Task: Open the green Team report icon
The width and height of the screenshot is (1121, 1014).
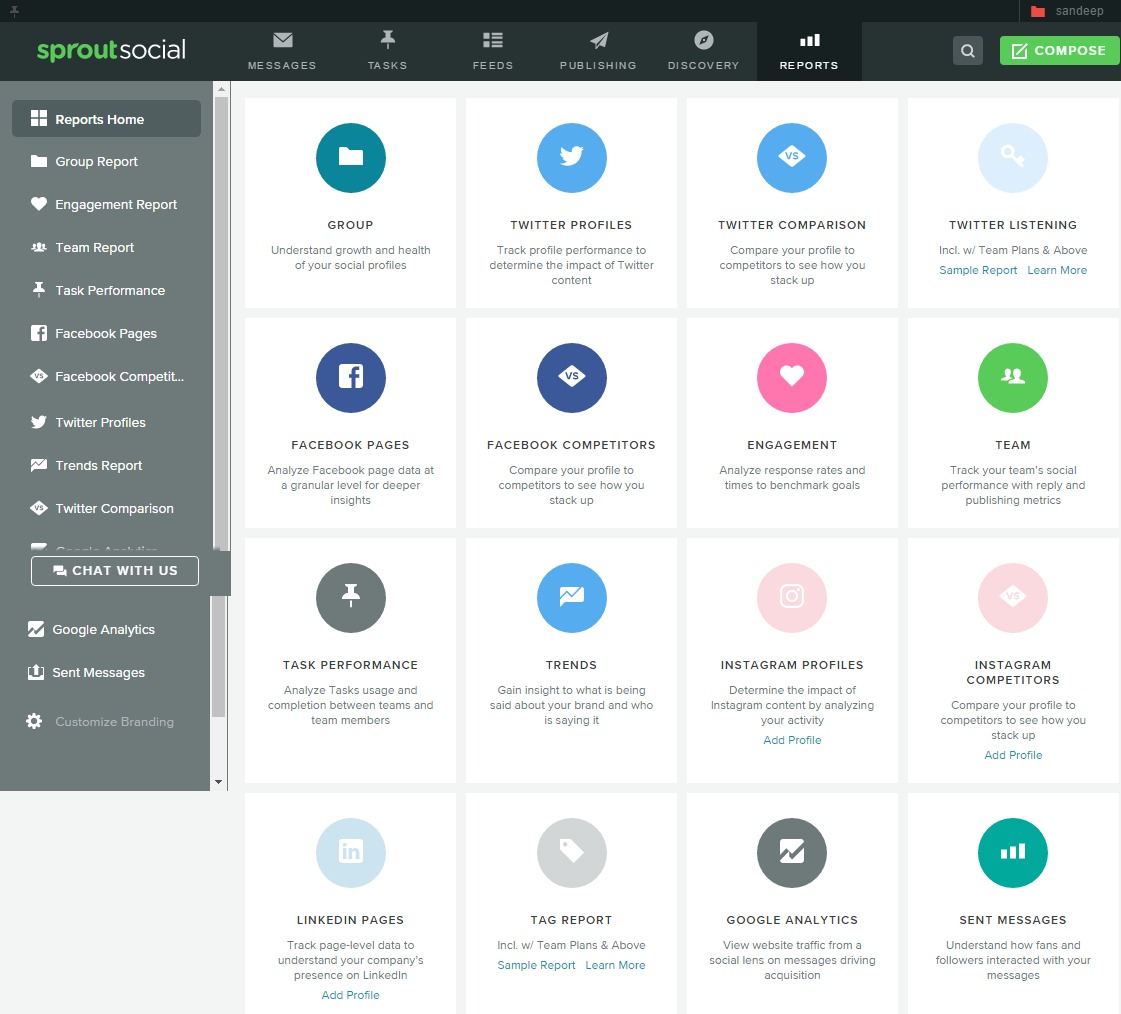Action: [1012, 377]
